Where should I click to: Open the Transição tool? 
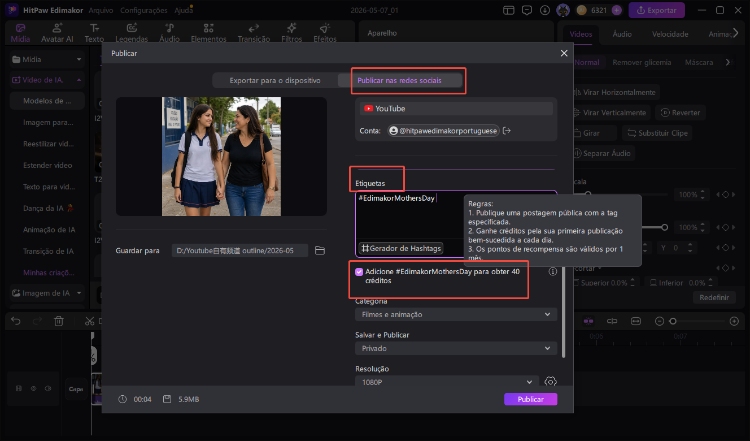(x=254, y=33)
